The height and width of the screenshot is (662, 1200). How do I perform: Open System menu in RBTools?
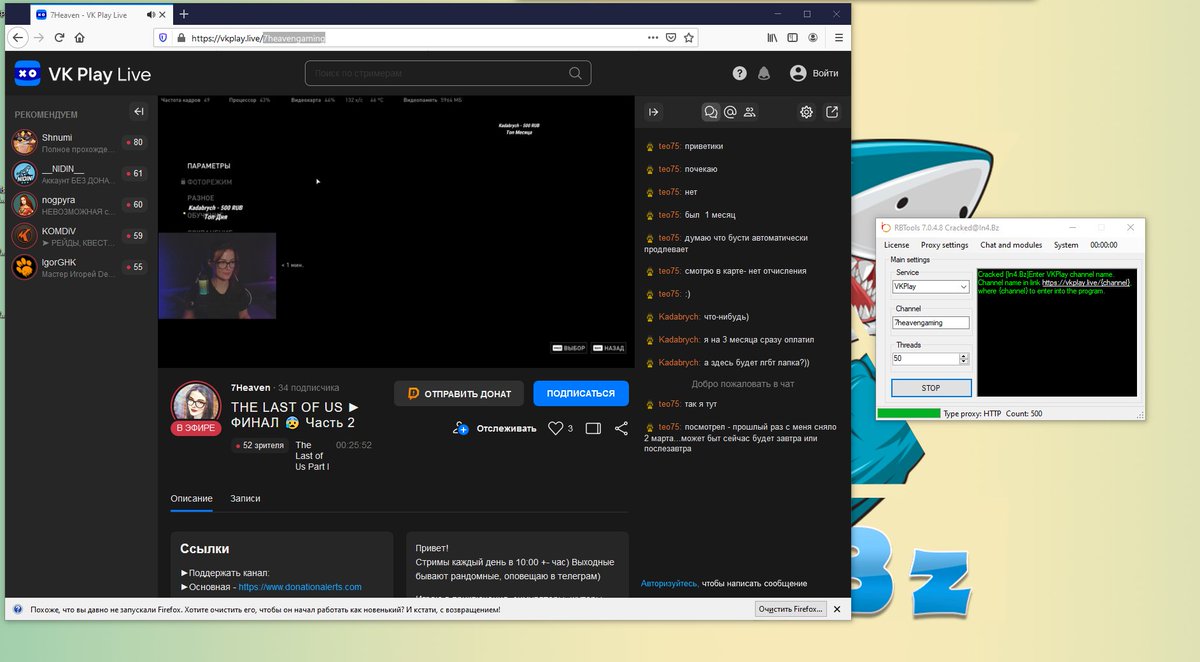[1066, 244]
